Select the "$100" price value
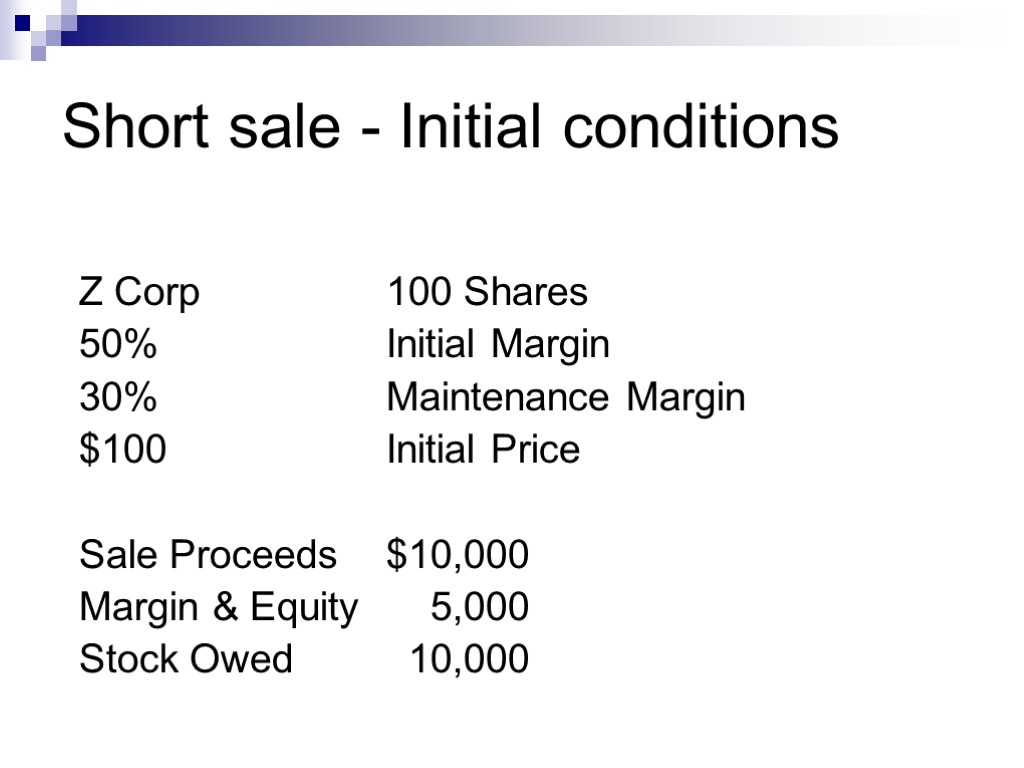 (123, 450)
